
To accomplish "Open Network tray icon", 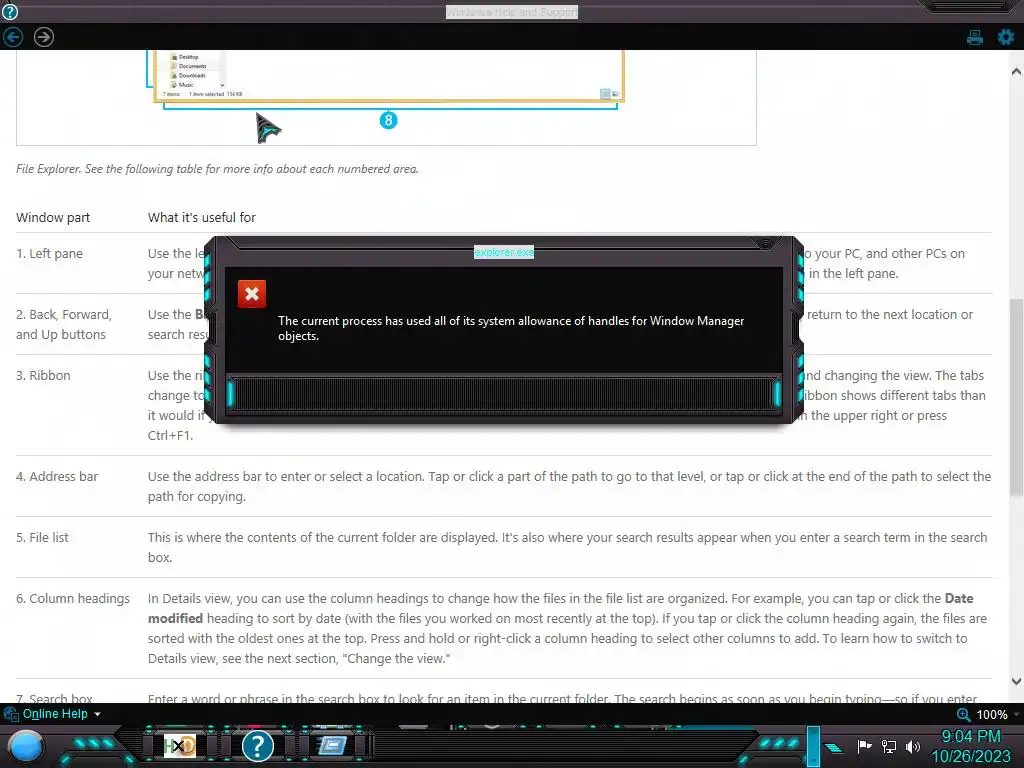I will (889, 746).
